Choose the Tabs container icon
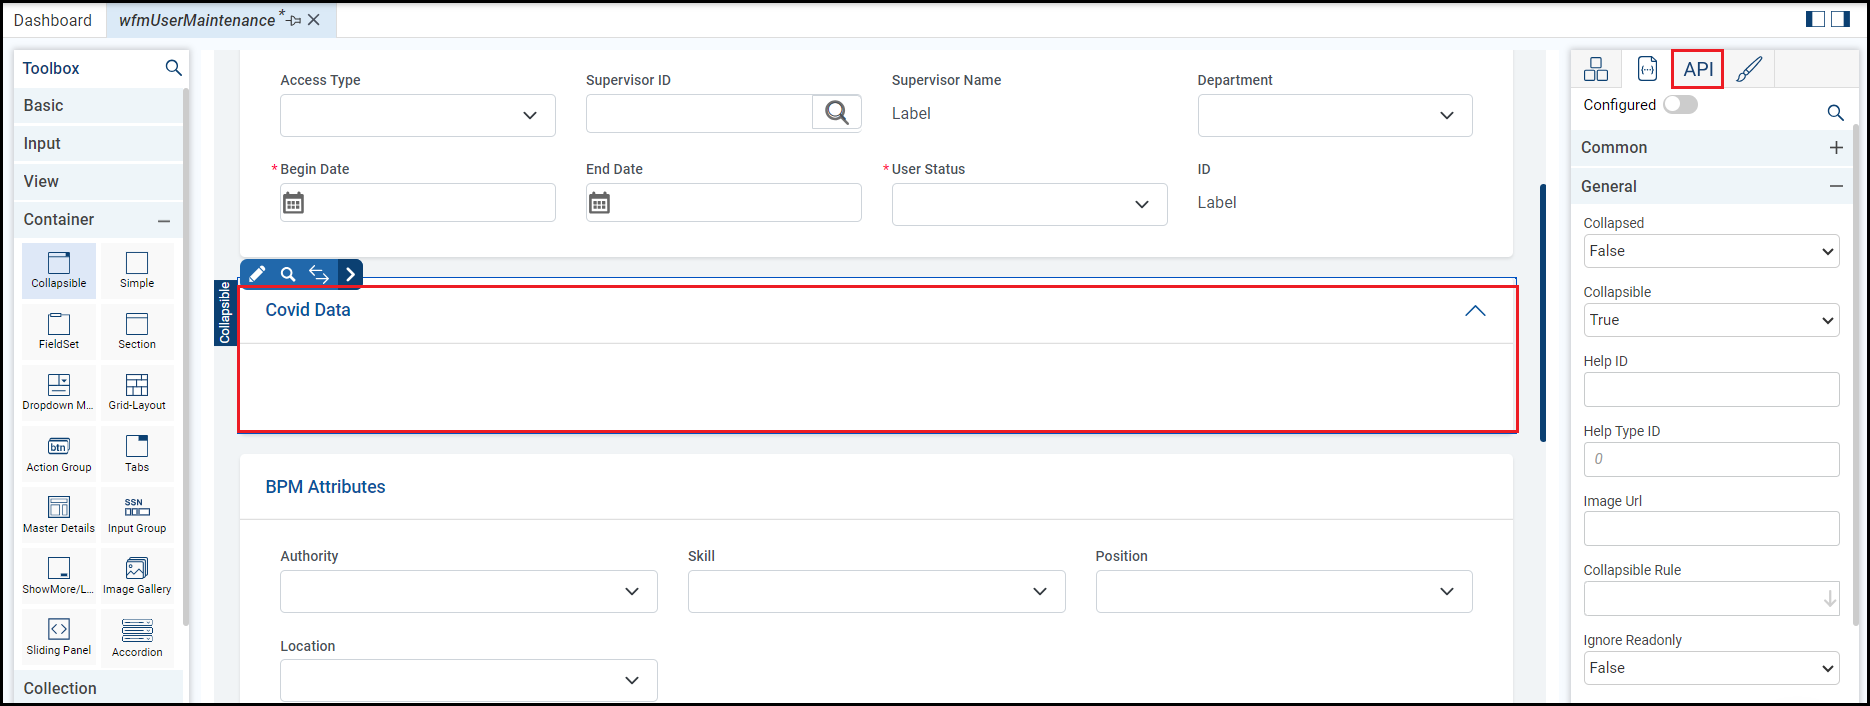 point(137,452)
